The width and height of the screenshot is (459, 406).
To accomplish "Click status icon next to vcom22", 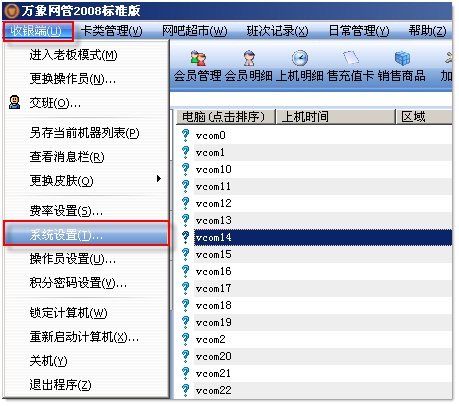I will pos(185,390).
